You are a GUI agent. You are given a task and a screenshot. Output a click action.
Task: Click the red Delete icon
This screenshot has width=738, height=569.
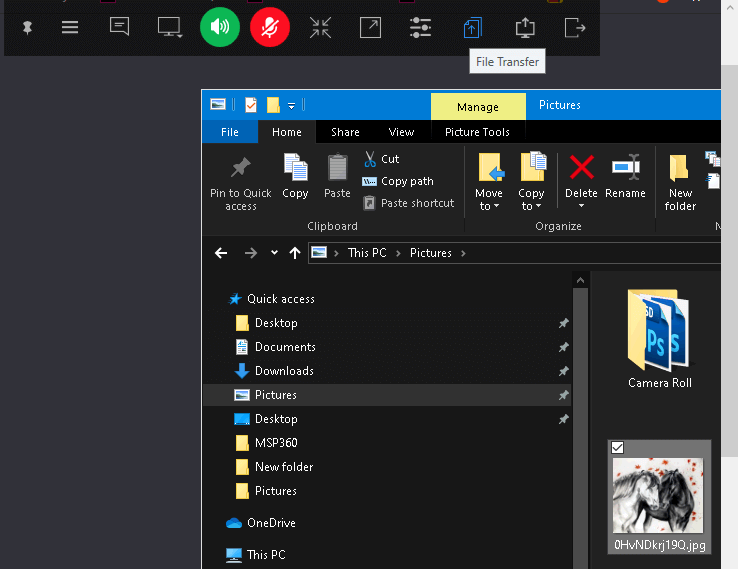(581, 167)
